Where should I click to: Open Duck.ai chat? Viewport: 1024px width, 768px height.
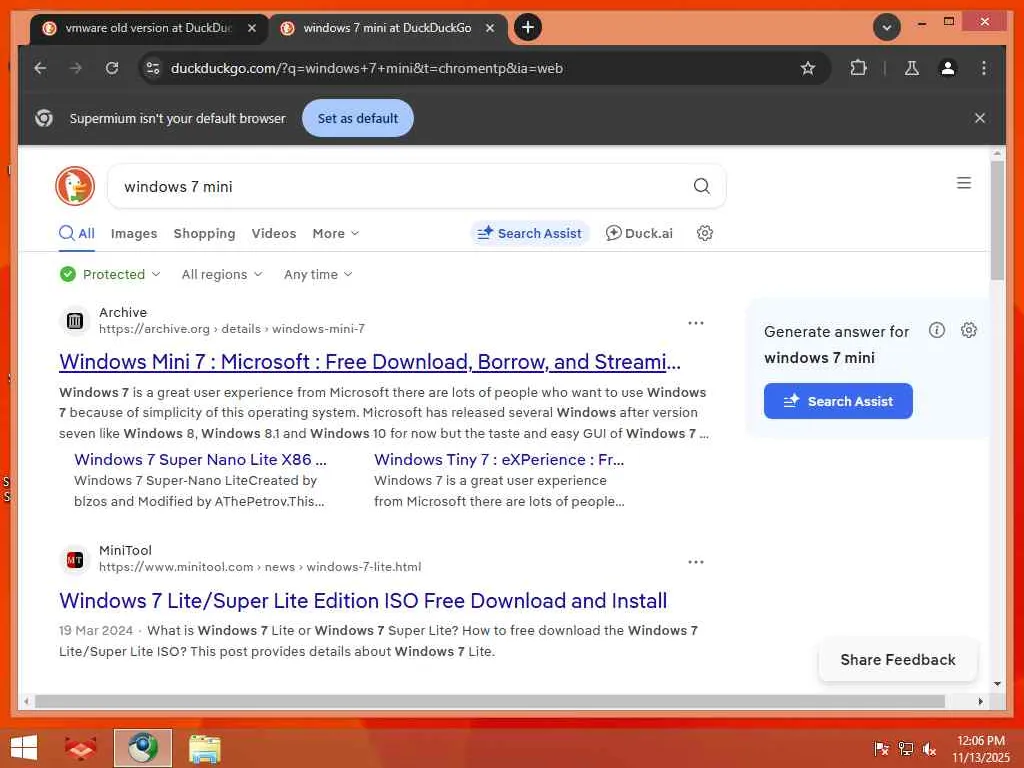(x=639, y=233)
